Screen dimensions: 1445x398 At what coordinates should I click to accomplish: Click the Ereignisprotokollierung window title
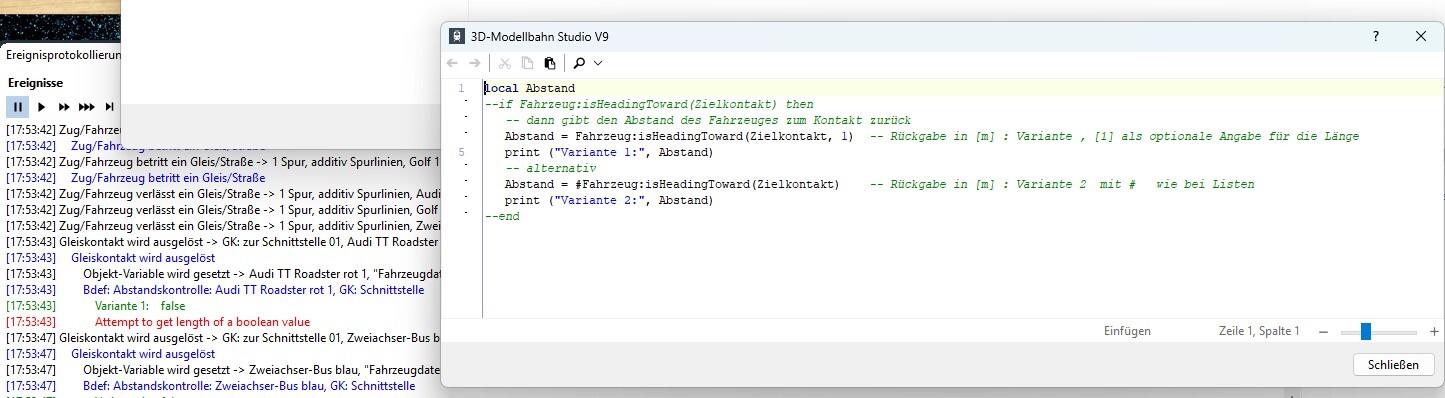[x=62, y=55]
